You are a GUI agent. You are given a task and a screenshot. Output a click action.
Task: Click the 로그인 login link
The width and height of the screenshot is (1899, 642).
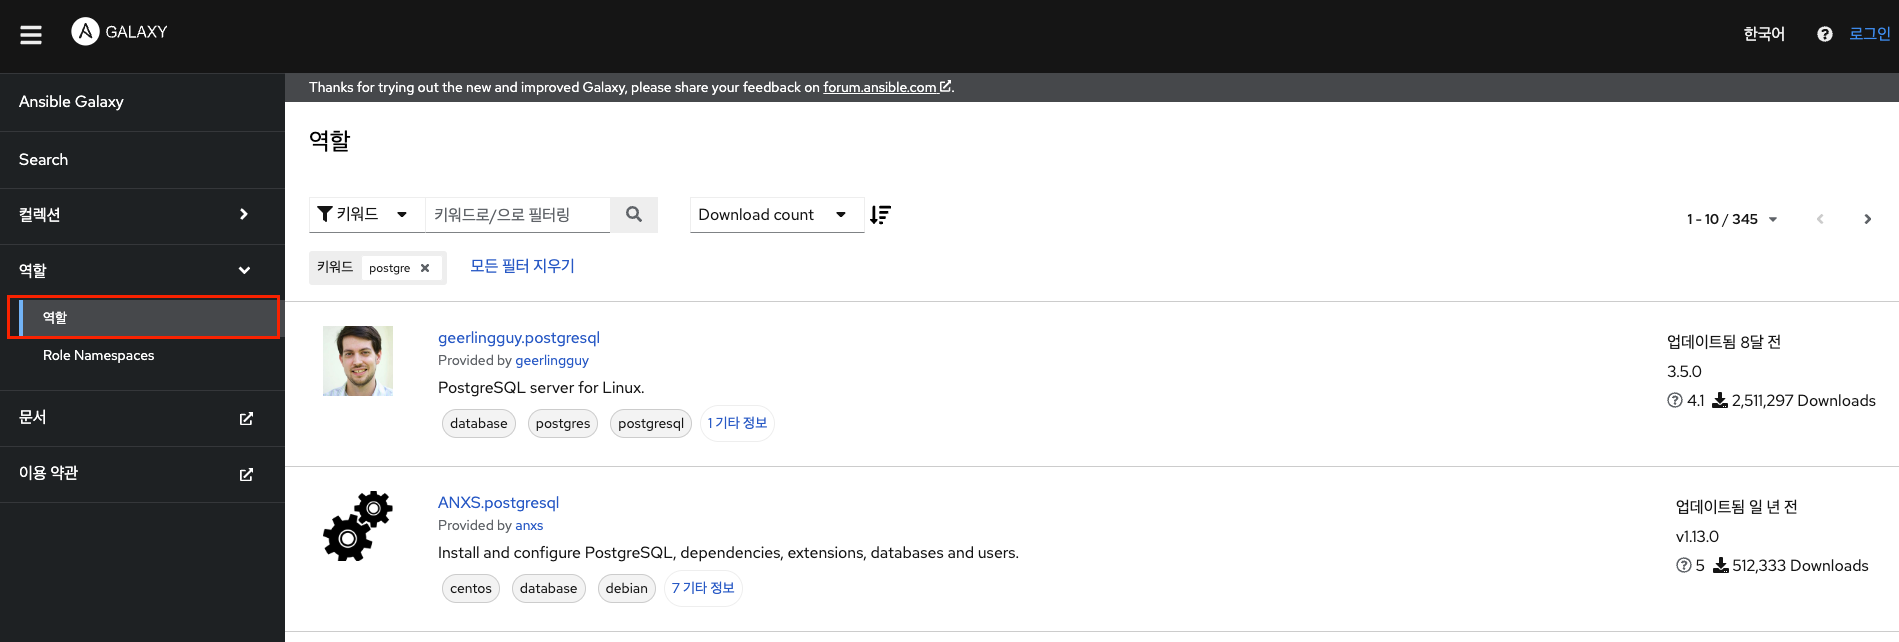pyautogui.click(x=1869, y=34)
